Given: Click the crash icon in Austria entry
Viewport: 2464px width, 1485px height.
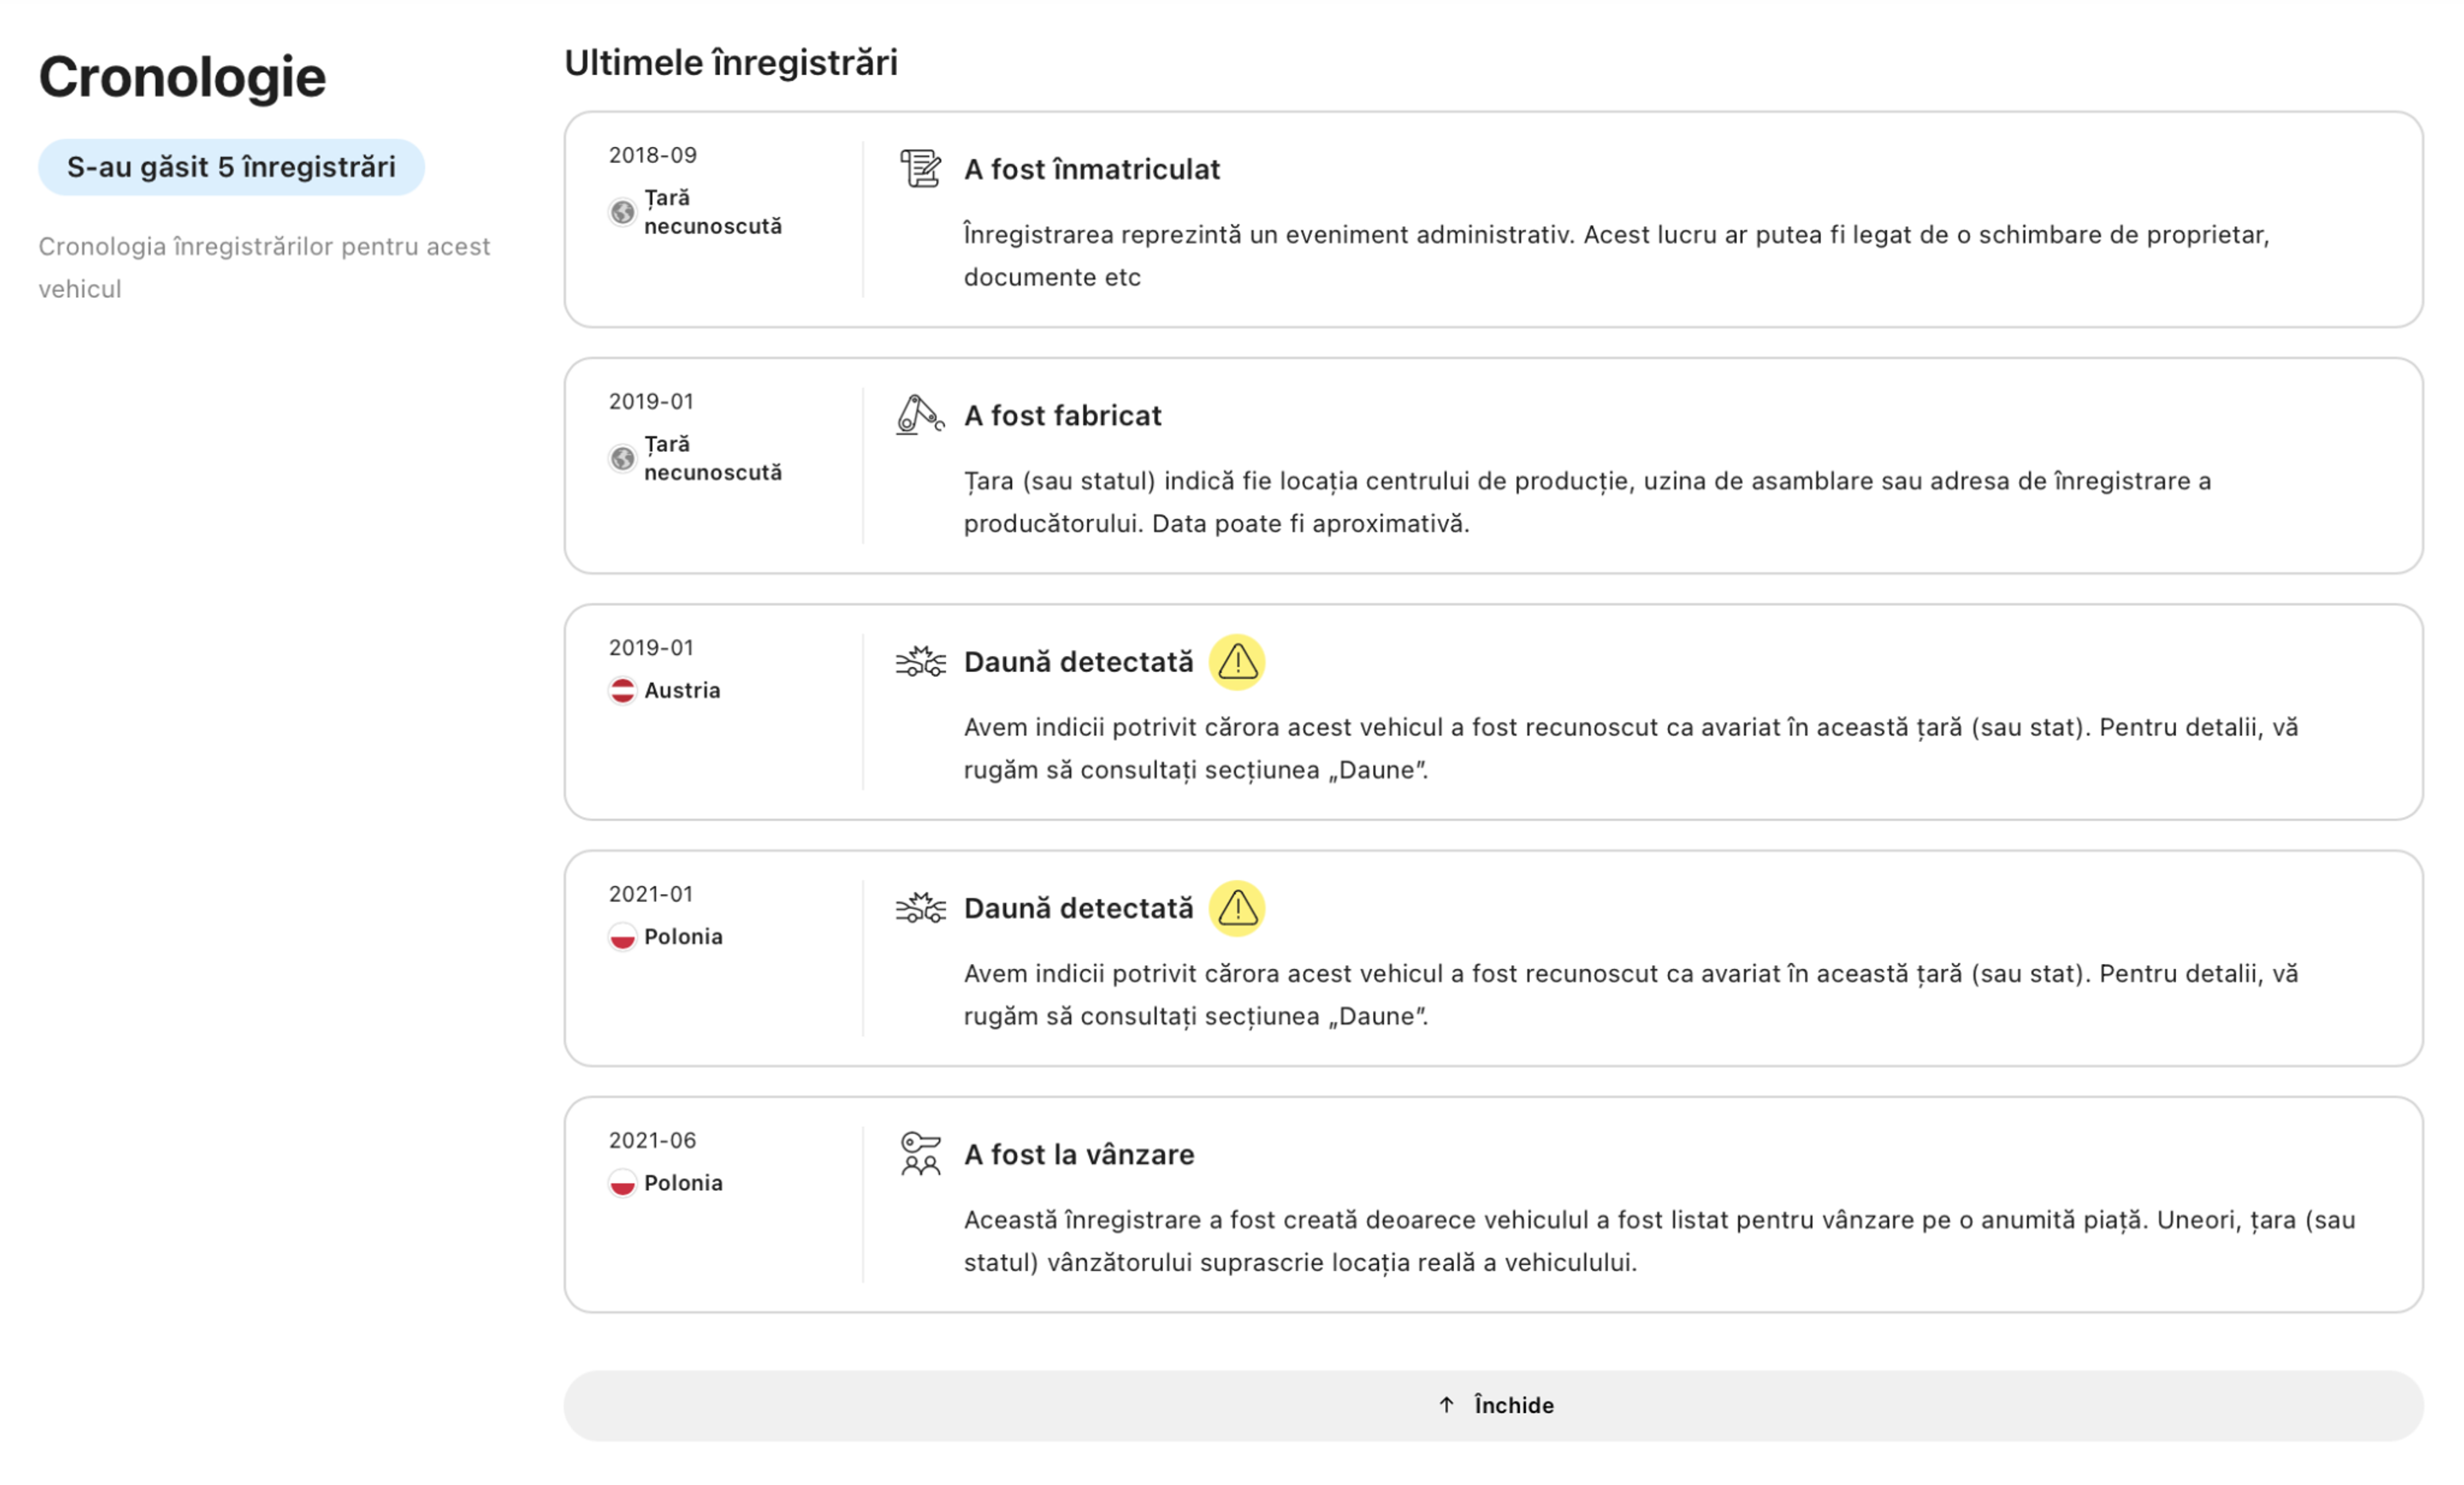Looking at the screenshot, I should click(x=920, y=662).
